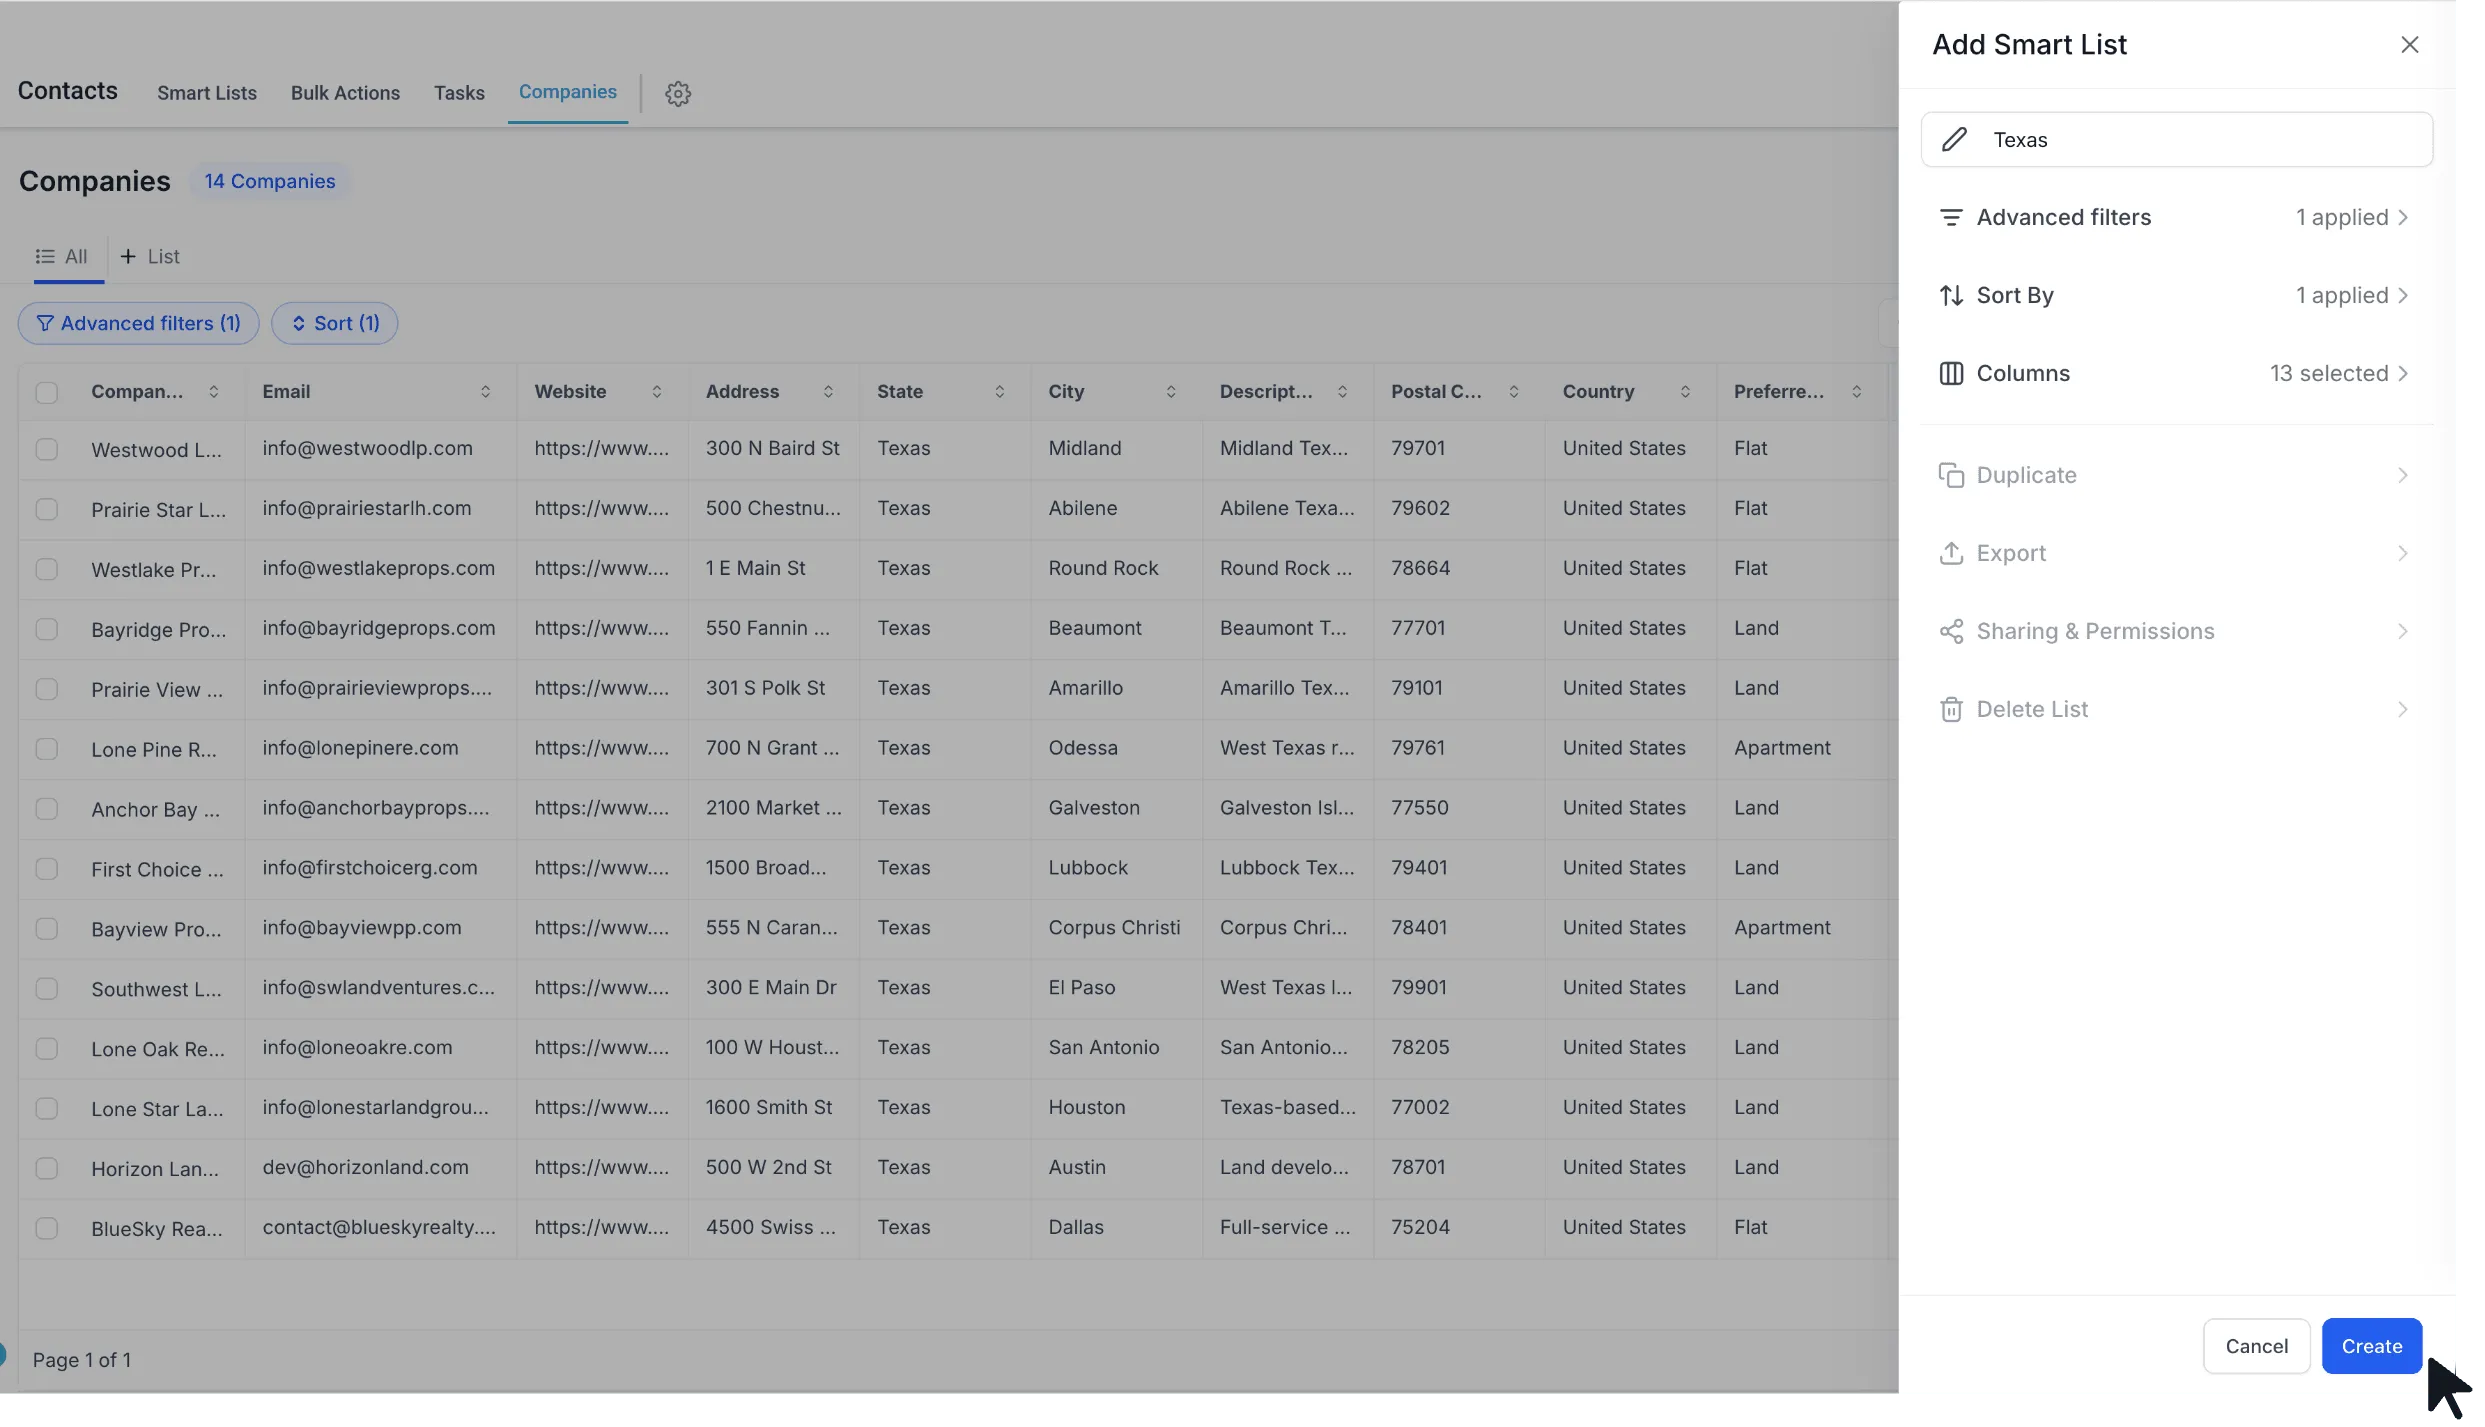Screen dimensions: 2485x1427
Task: Close the Add Smart List panel
Action: 2410,45
